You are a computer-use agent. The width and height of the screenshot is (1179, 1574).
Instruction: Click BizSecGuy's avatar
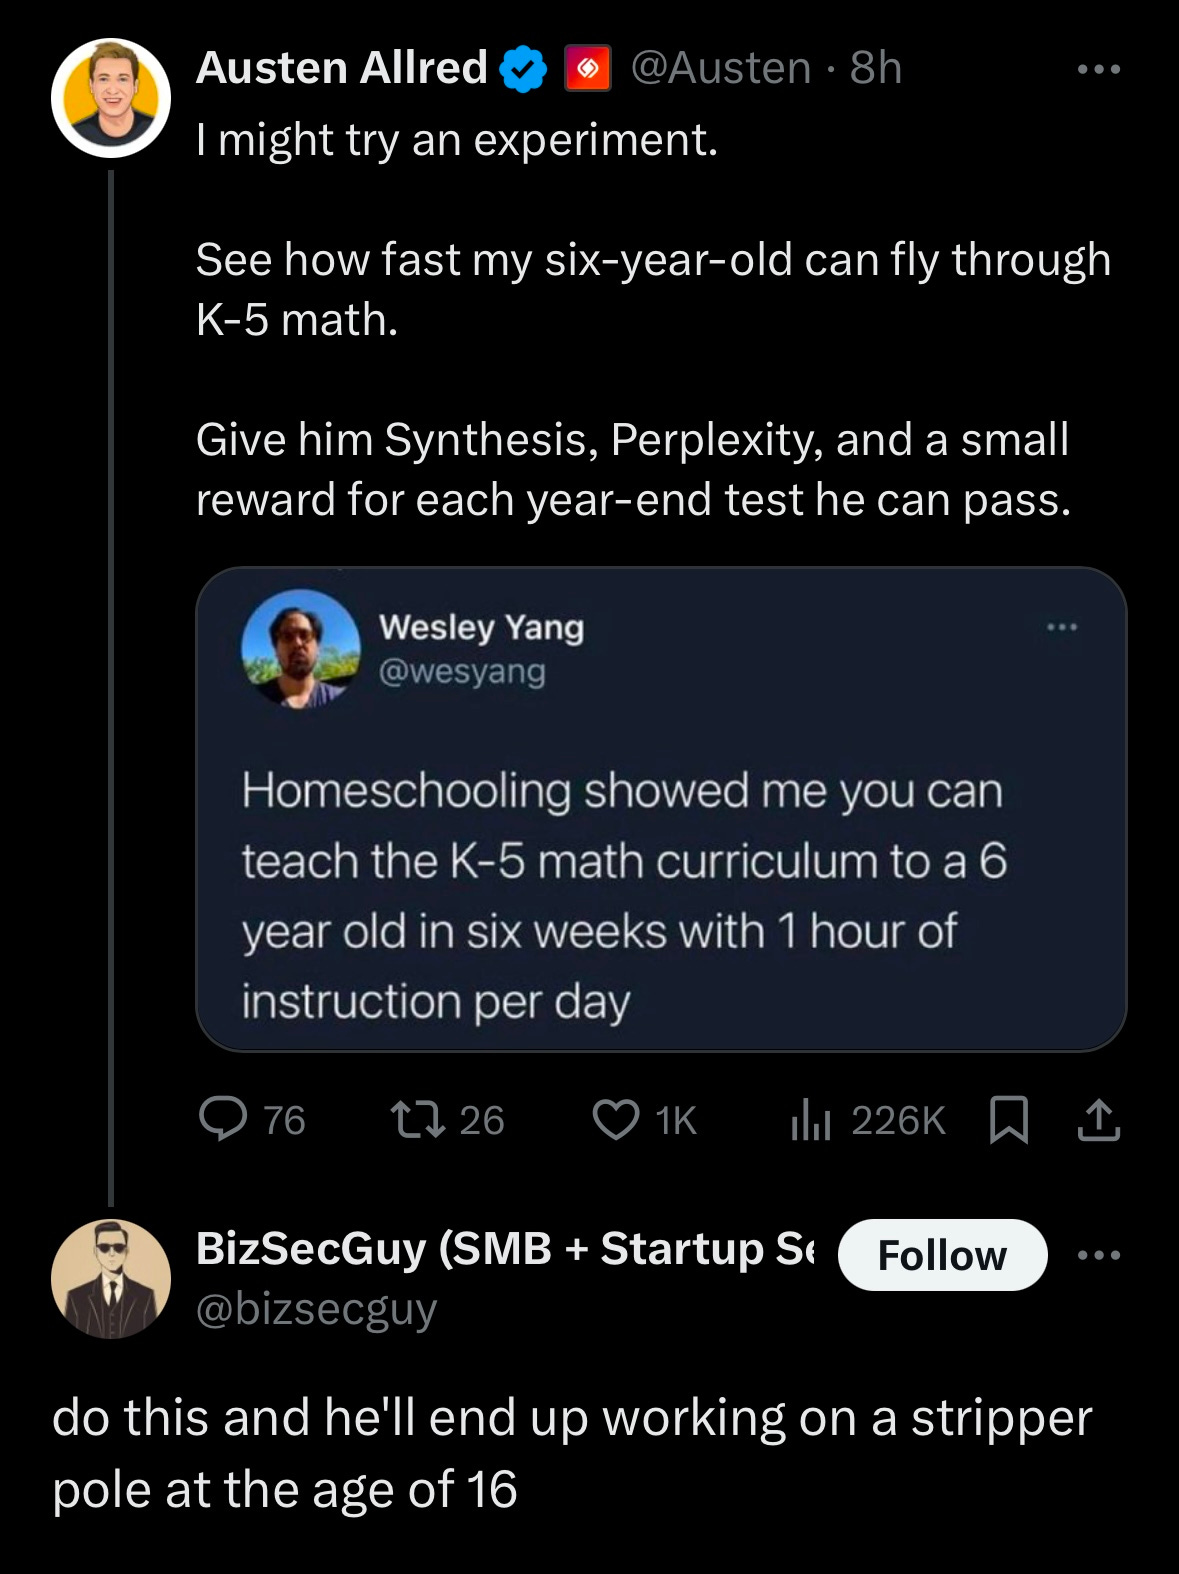110,1285
